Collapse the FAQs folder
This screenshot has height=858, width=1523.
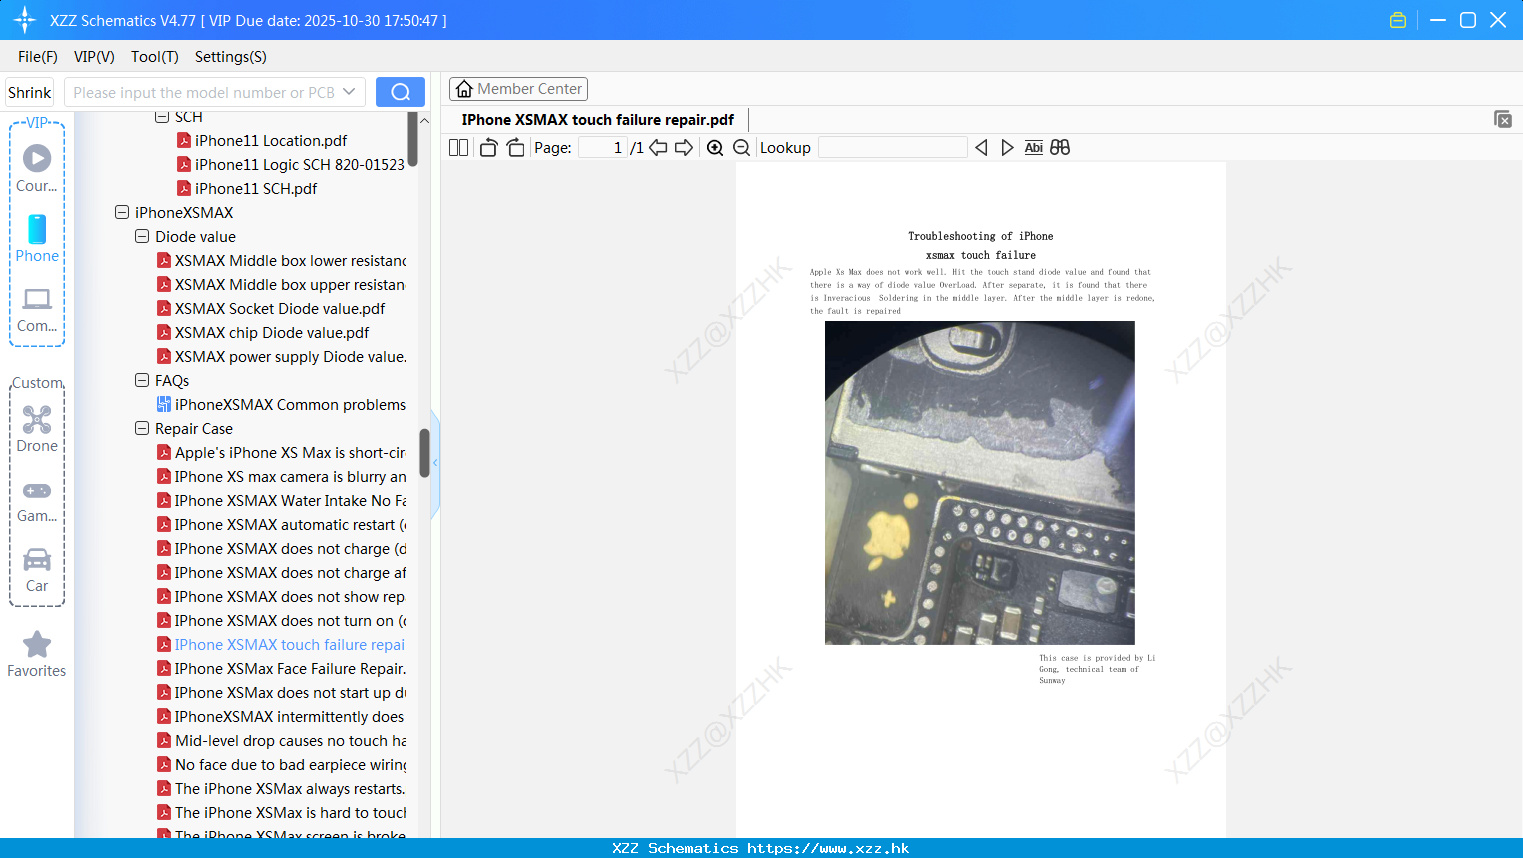pos(142,380)
